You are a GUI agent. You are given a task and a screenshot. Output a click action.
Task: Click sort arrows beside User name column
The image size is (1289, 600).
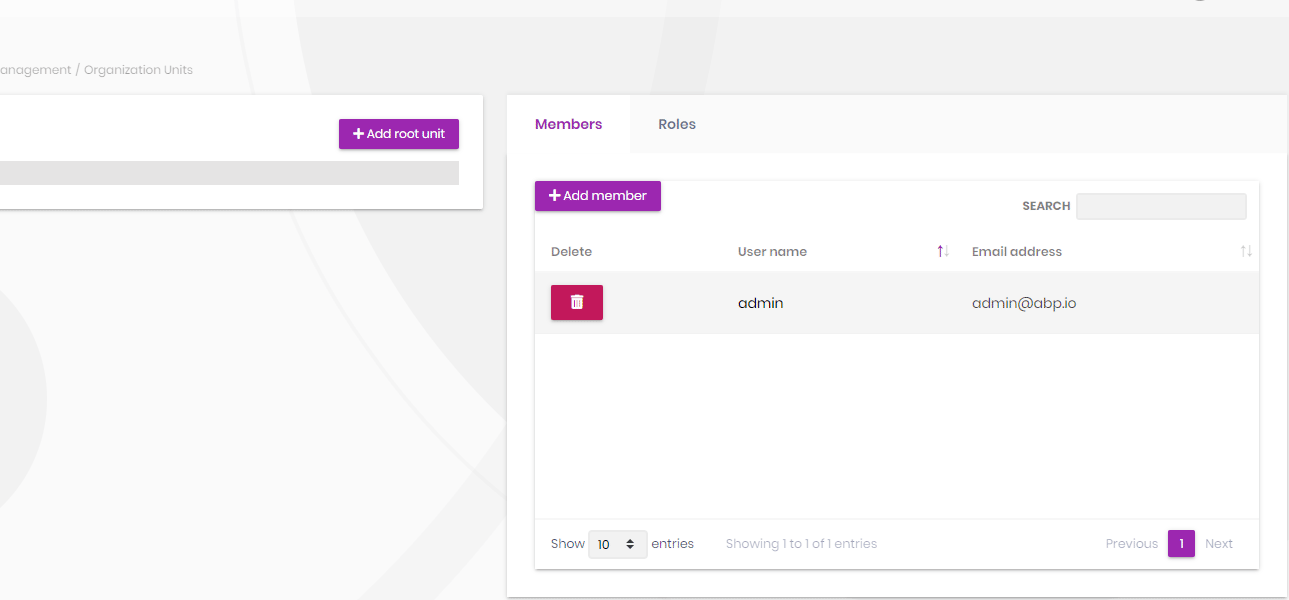point(942,251)
